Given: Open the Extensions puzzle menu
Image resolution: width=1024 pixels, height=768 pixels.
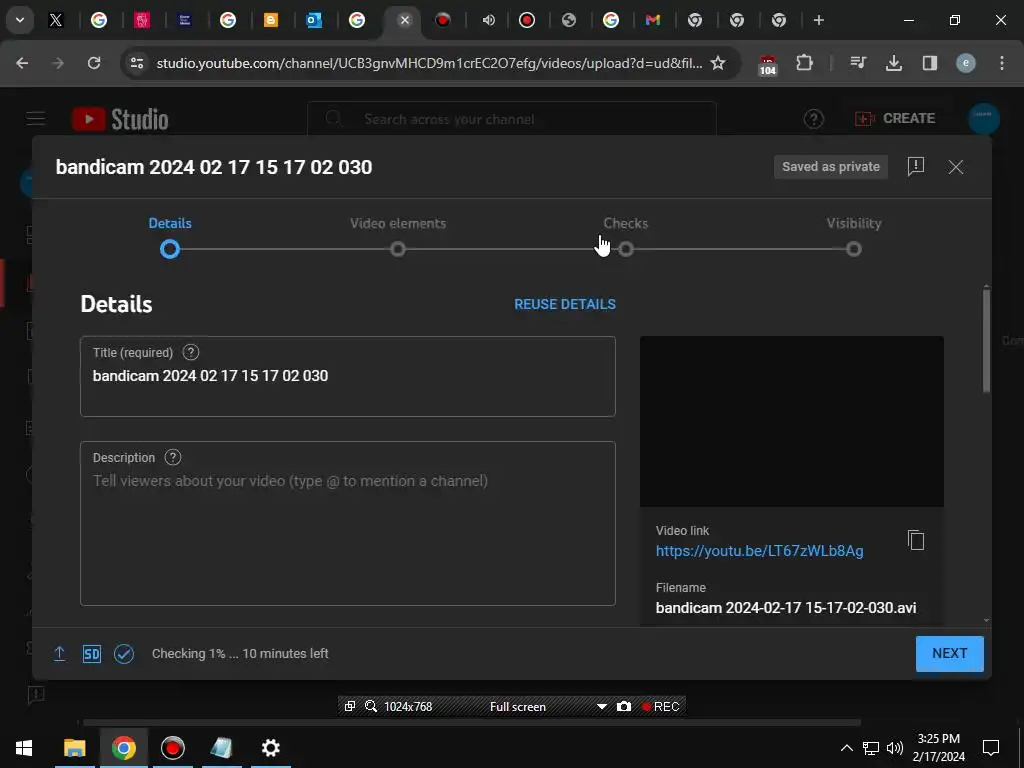Looking at the screenshot, I should [805, 63].
